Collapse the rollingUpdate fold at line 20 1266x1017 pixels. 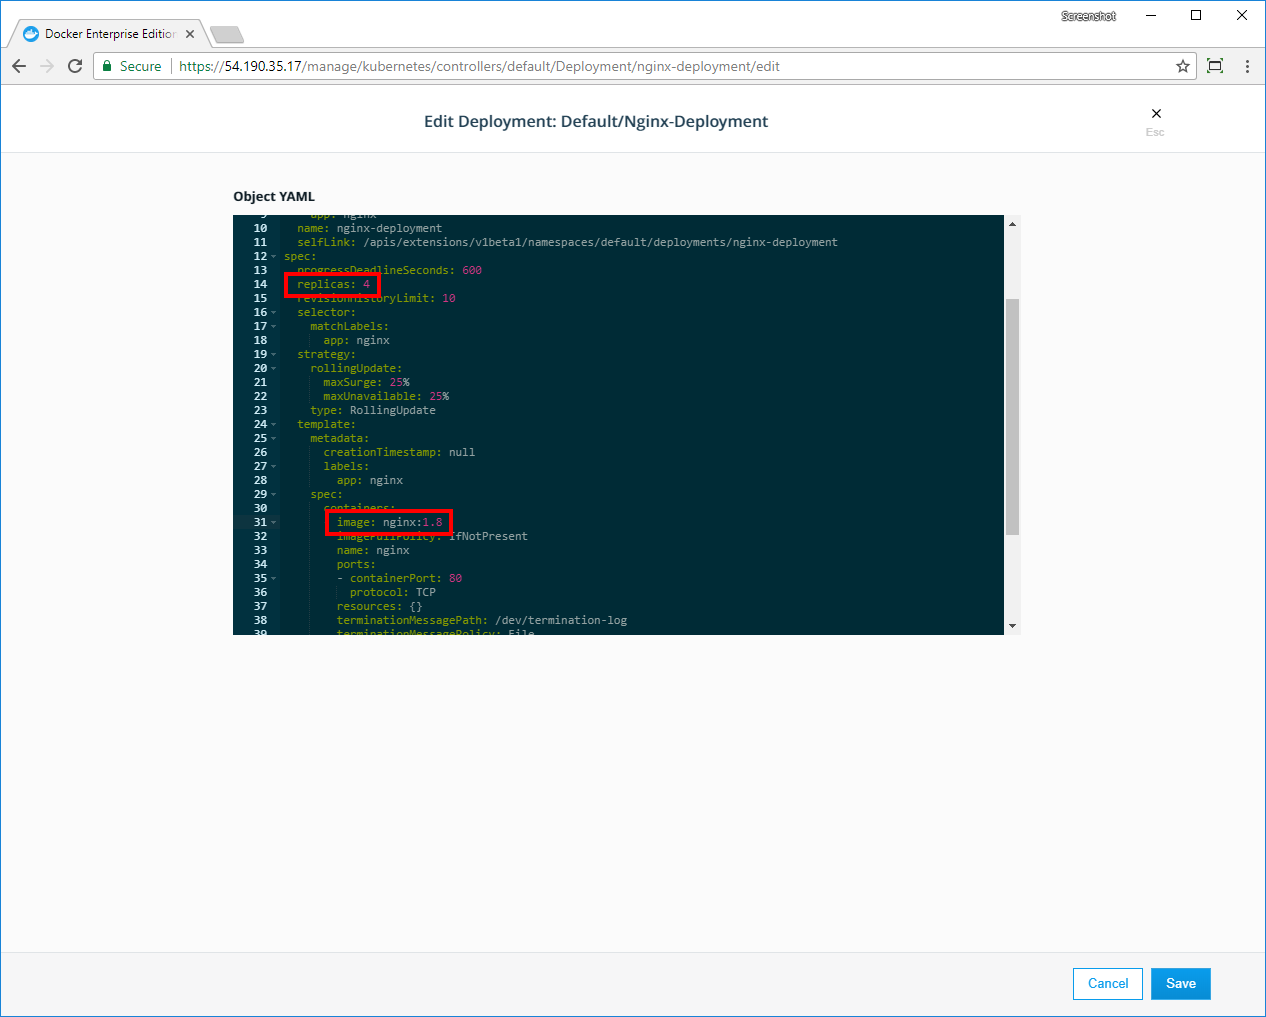point(274,369)
